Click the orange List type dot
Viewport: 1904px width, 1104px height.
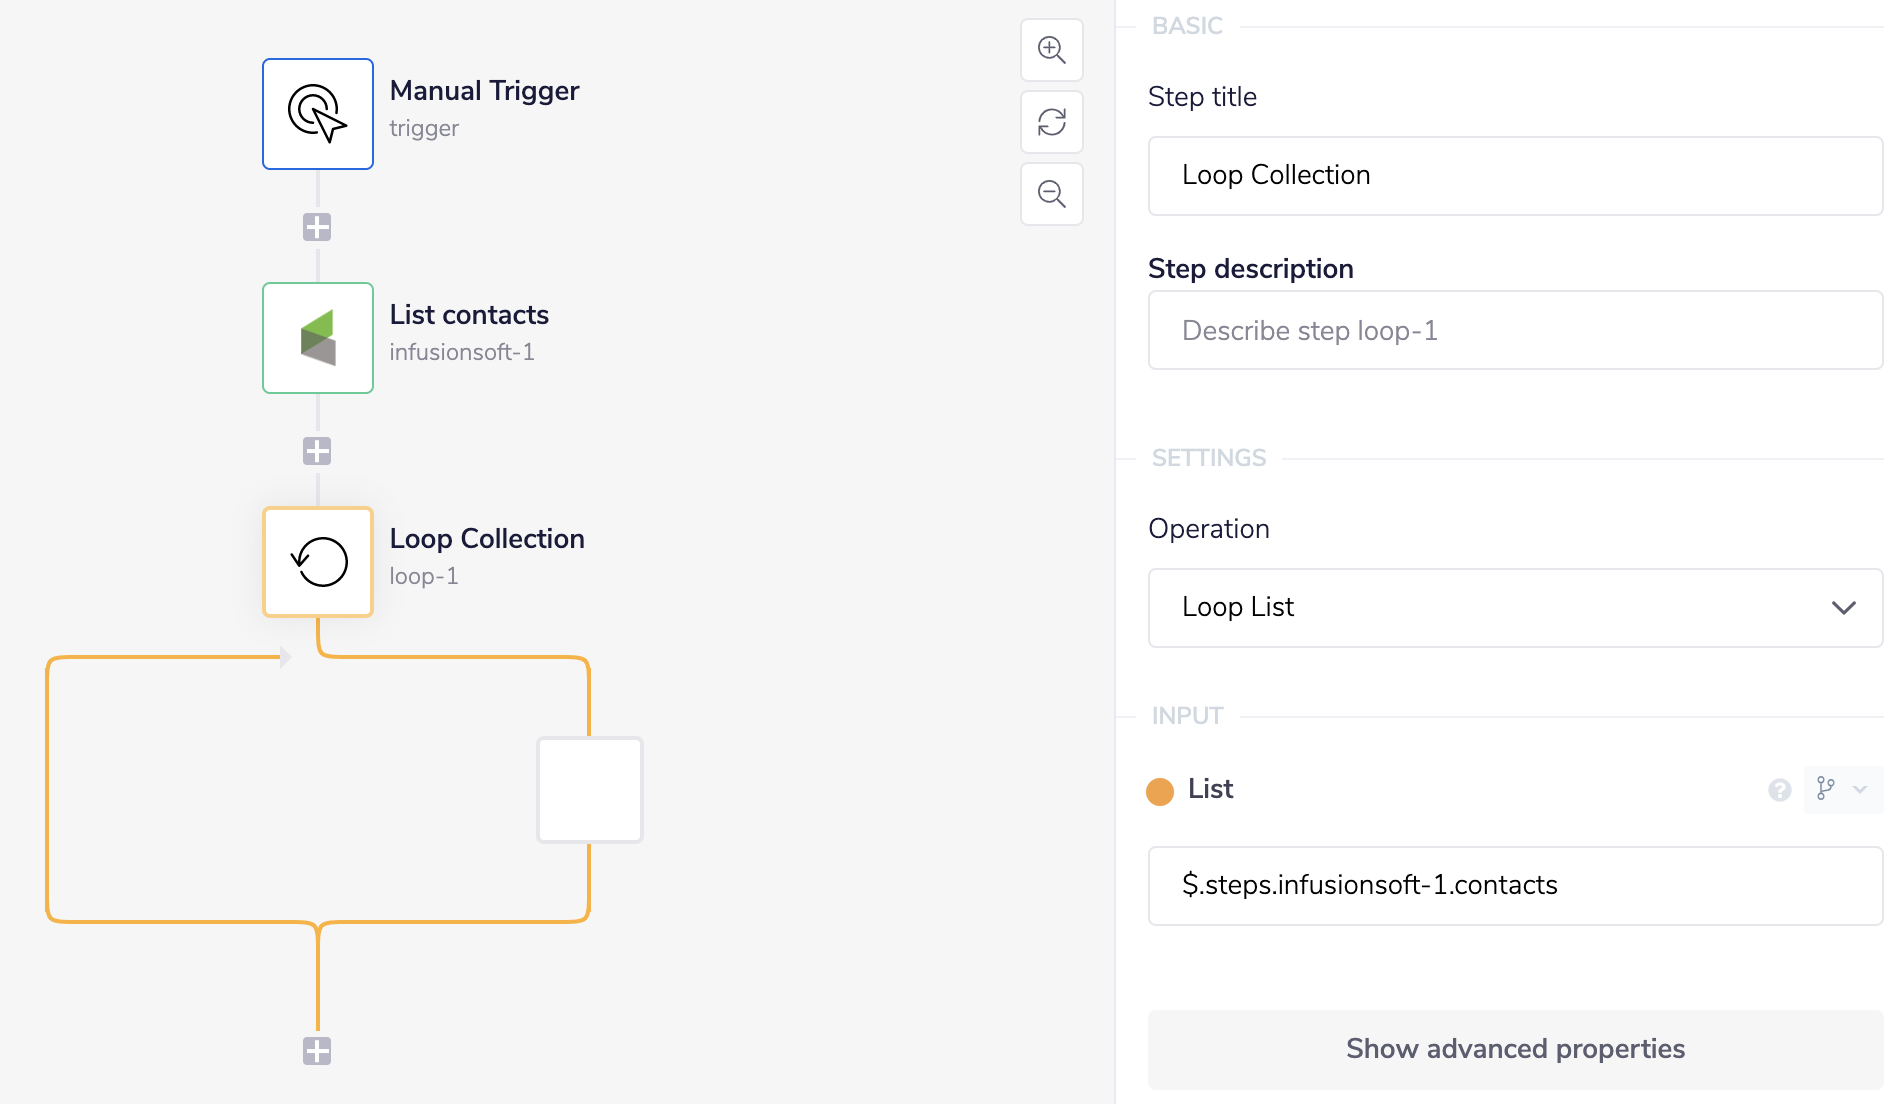pyautogui.click(x=1160, y=791)
